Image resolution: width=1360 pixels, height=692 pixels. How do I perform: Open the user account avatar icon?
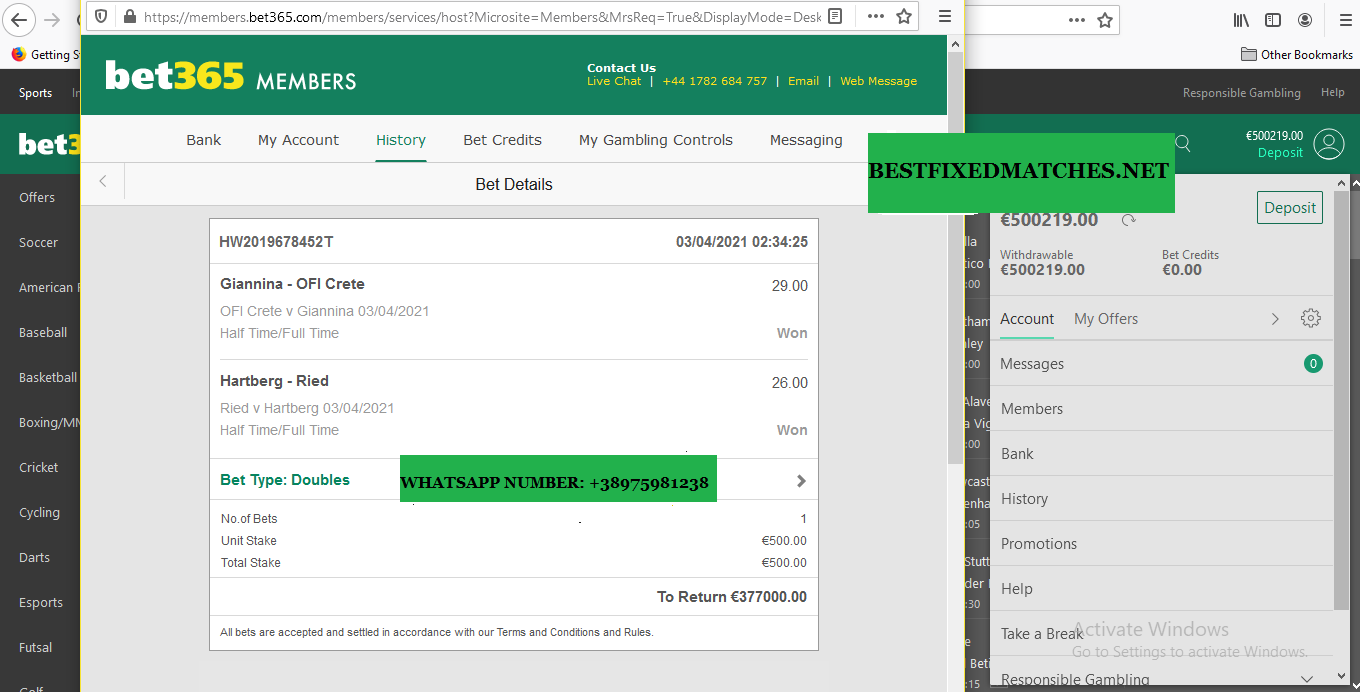point(1329,144)
